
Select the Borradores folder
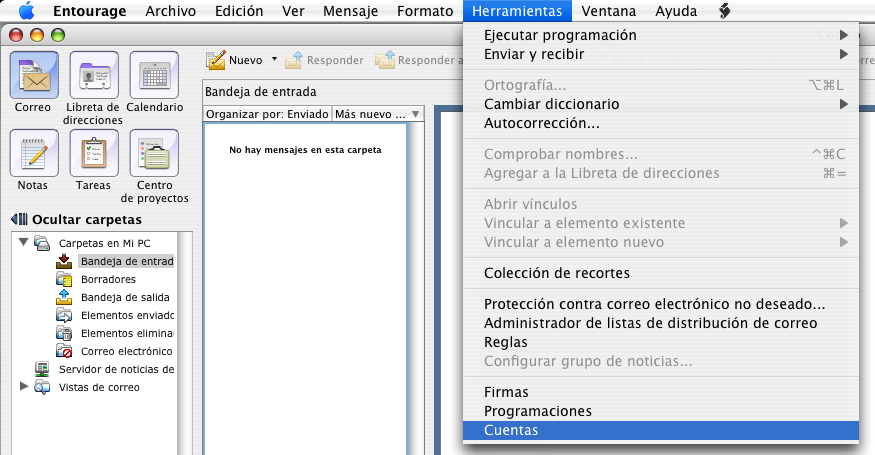click(108, 279)
